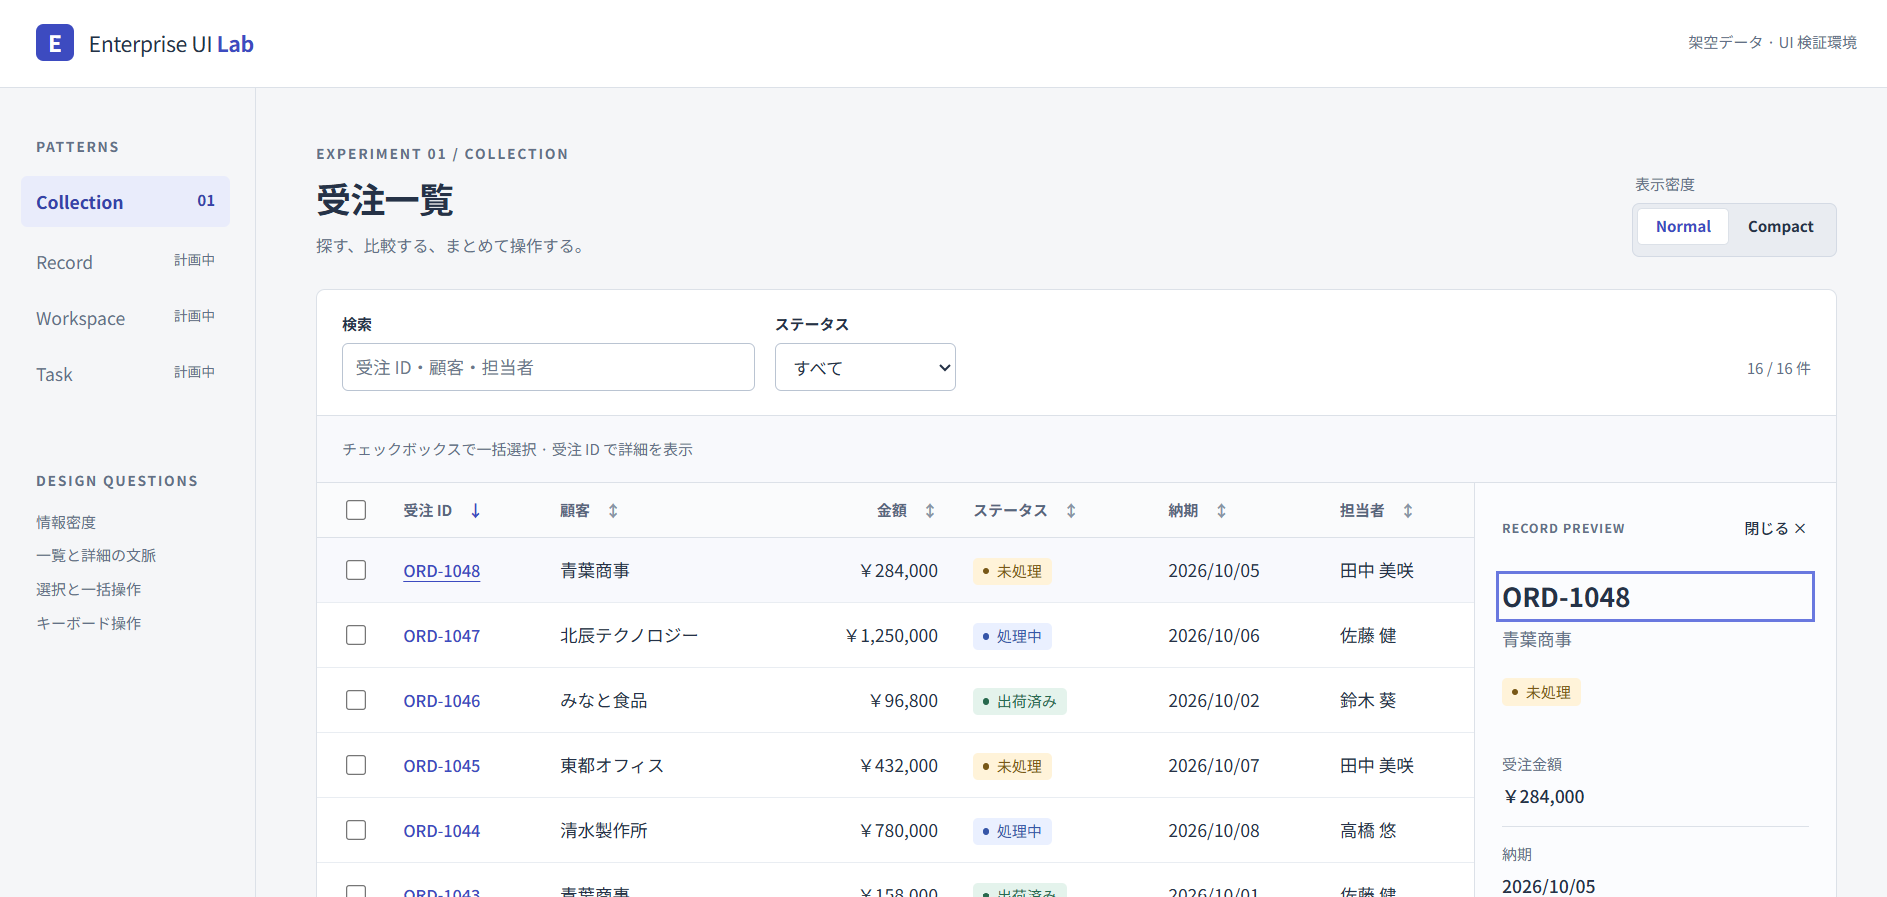Click the amount ￥780,000
The image size is (1887, 897).
point(898,831)
